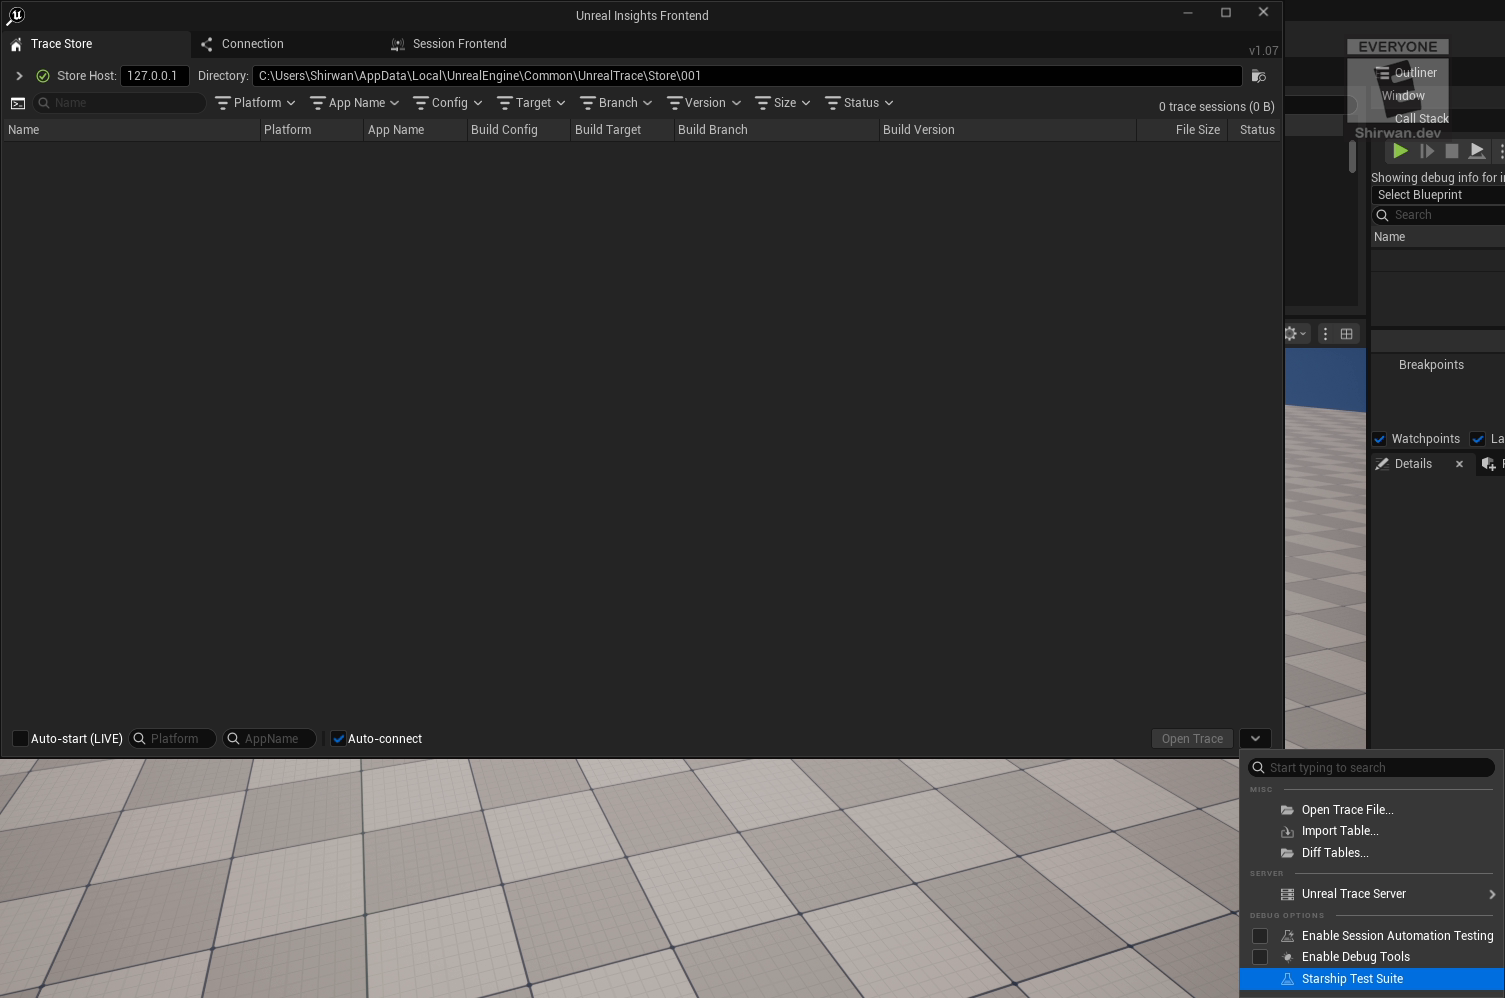Click the Directory path field

click(747, 76)
